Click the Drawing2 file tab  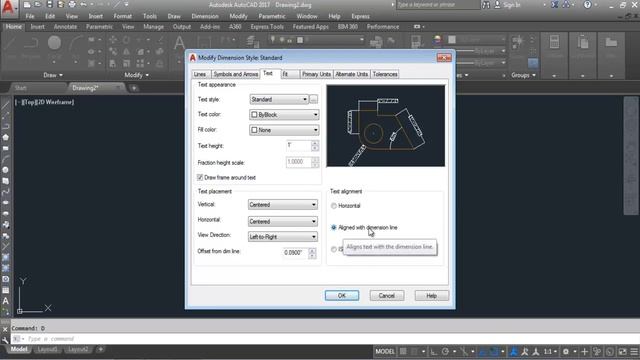(x=86, y=88)
